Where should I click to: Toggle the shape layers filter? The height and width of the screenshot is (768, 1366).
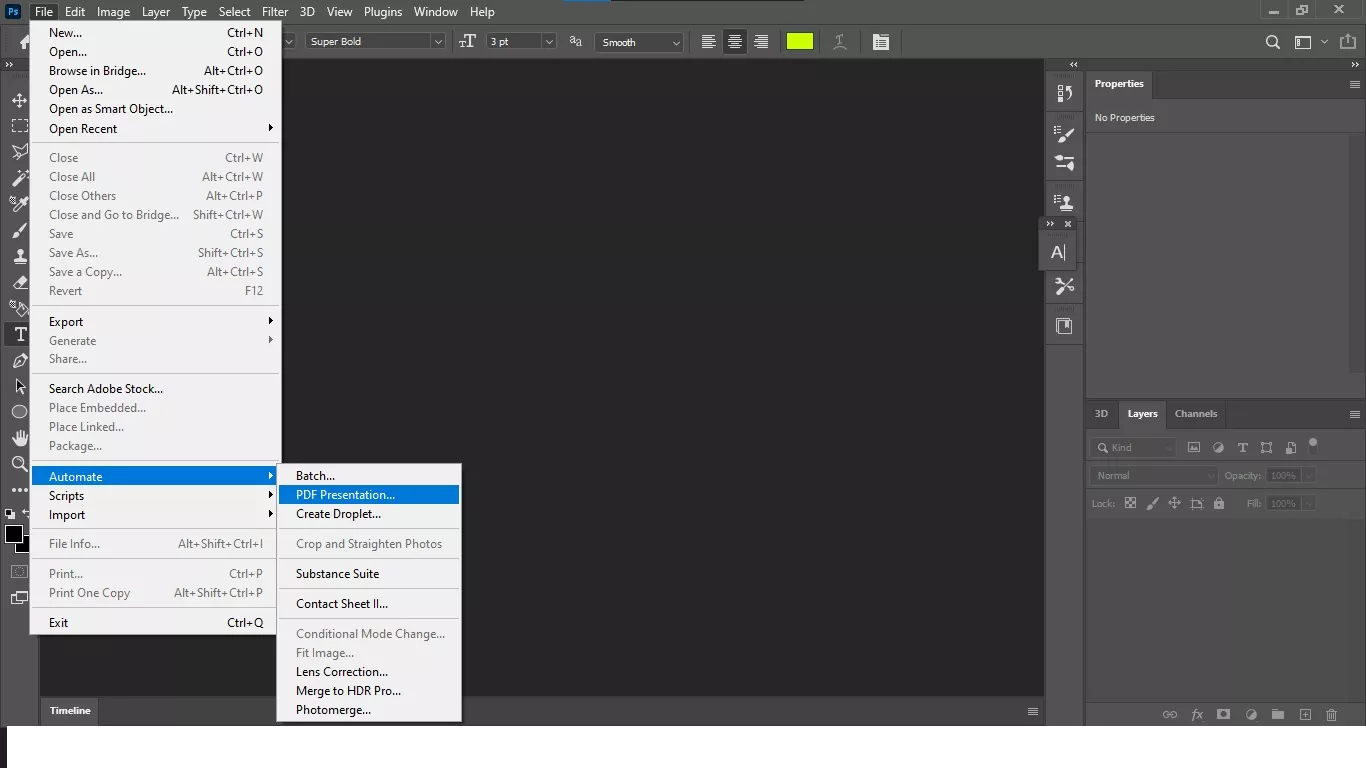click(x=1266, y=448)
